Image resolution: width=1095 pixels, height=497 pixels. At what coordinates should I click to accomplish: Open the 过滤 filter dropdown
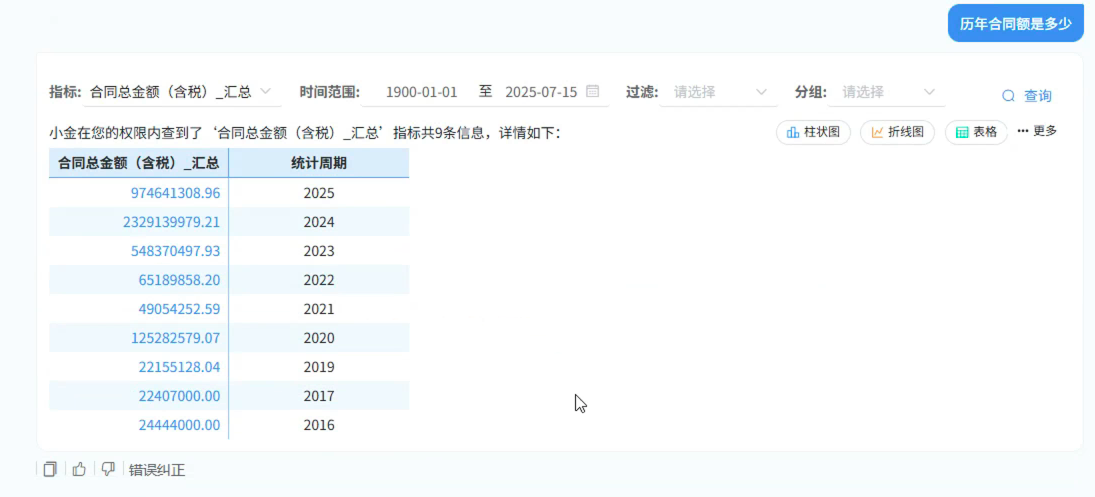click(719, 92)
